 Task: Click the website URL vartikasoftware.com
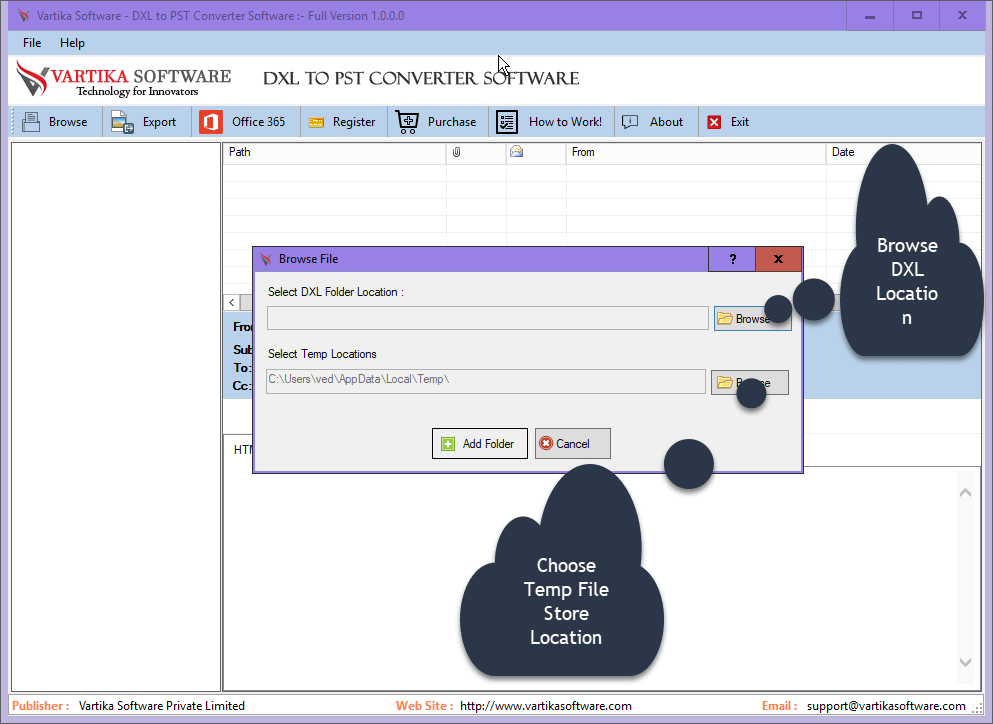[x=546, y=706]
